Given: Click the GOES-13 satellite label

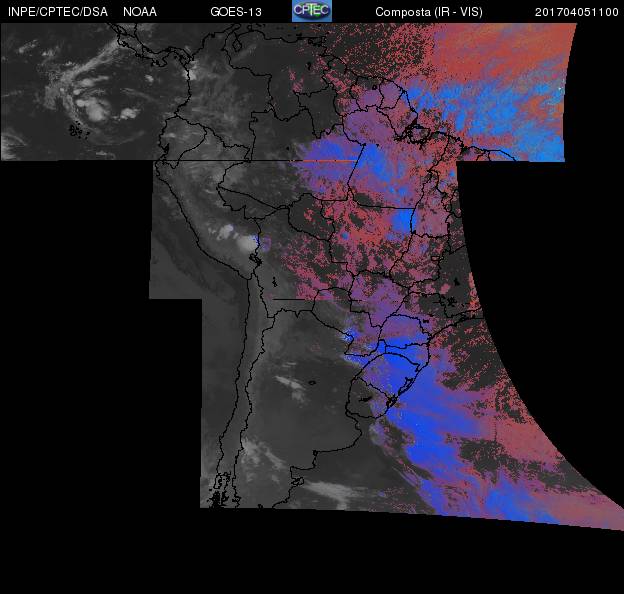Looking at the screenshot, I should click(x=236, y=12).
